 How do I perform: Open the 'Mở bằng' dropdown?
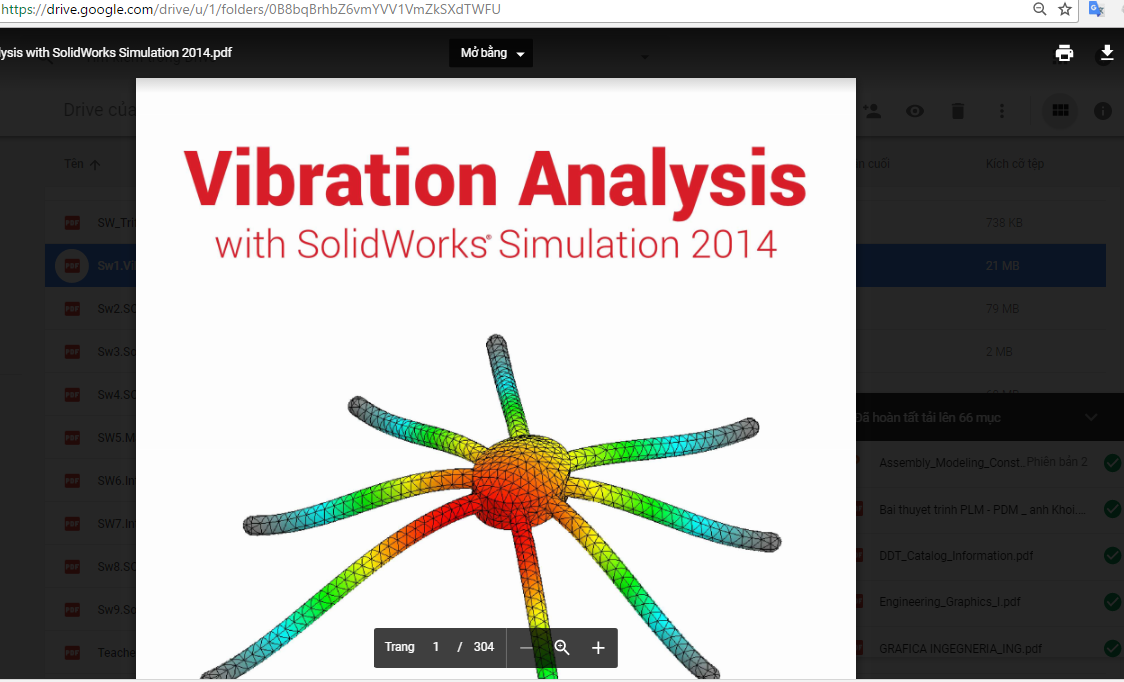[x=491, y=53]
